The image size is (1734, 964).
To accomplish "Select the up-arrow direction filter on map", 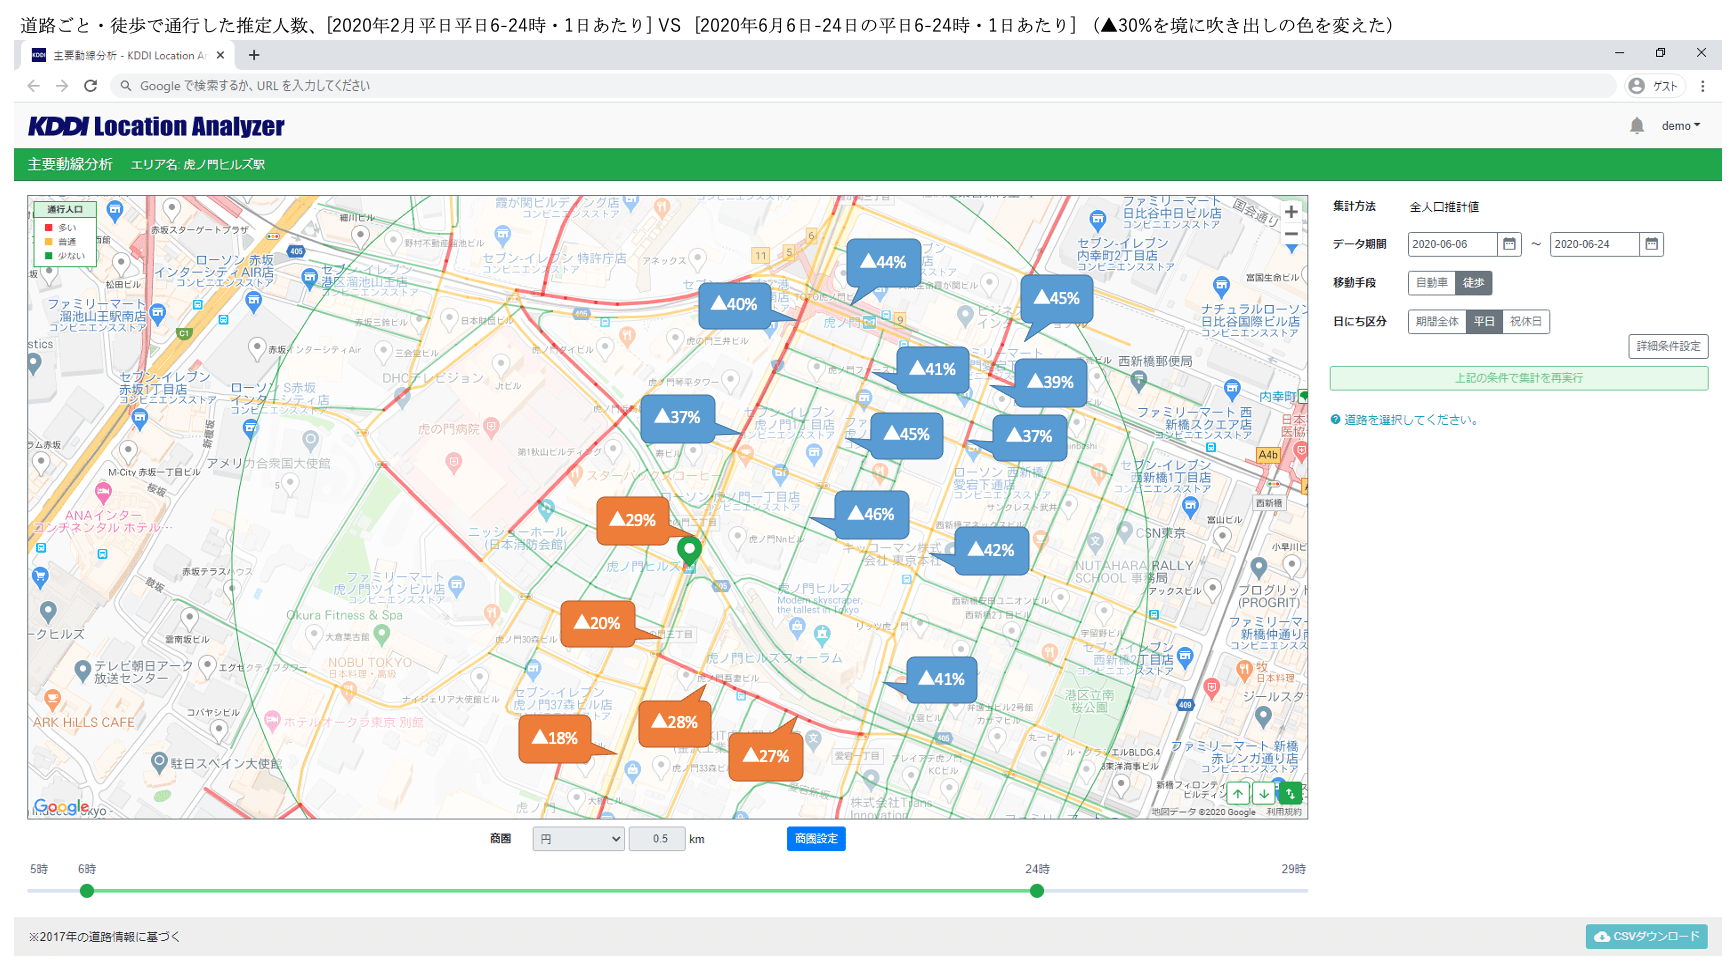I will tap(1238, 793).
